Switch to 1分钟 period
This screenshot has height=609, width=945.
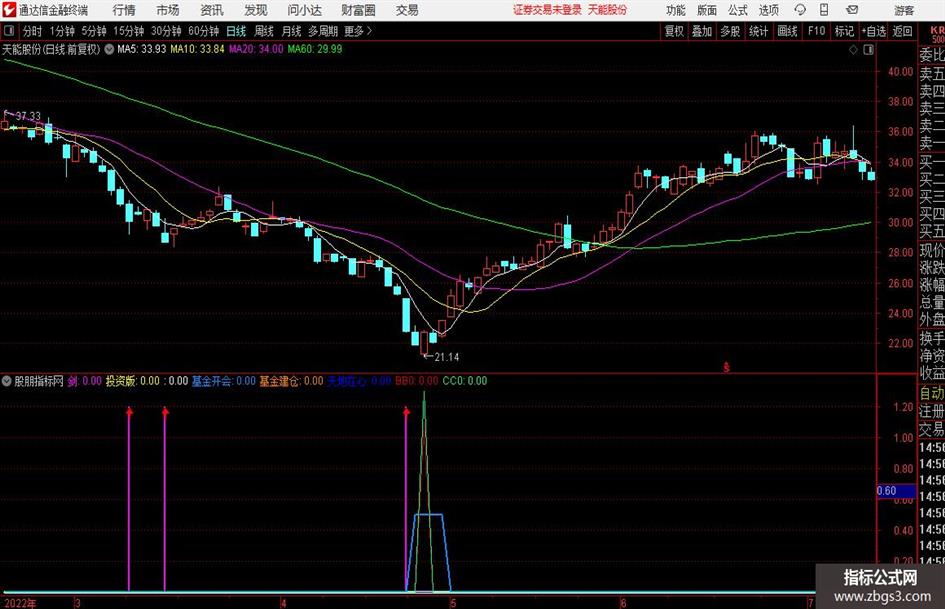point(61,31)
